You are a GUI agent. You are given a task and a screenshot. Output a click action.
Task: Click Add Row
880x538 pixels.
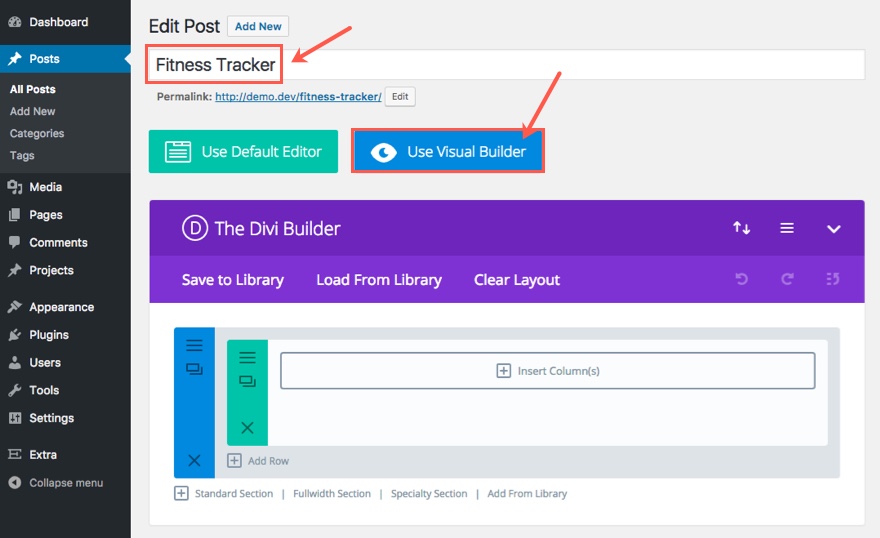point(258,461)
